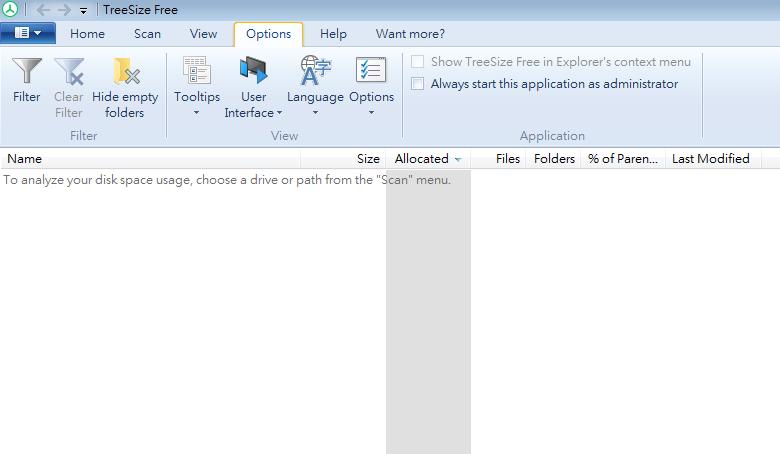Screen dimensions: 780x454
Task: Open the Language selection icon
Action: (x=315, y=70)
